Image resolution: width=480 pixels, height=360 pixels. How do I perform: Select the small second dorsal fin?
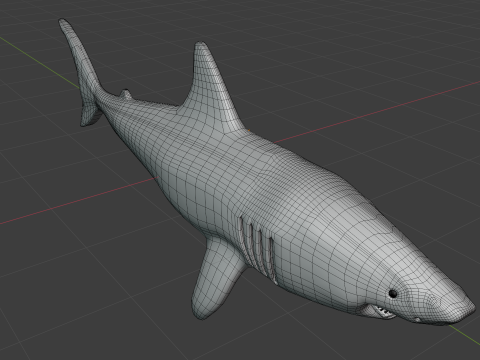click(x=126, y=94)
